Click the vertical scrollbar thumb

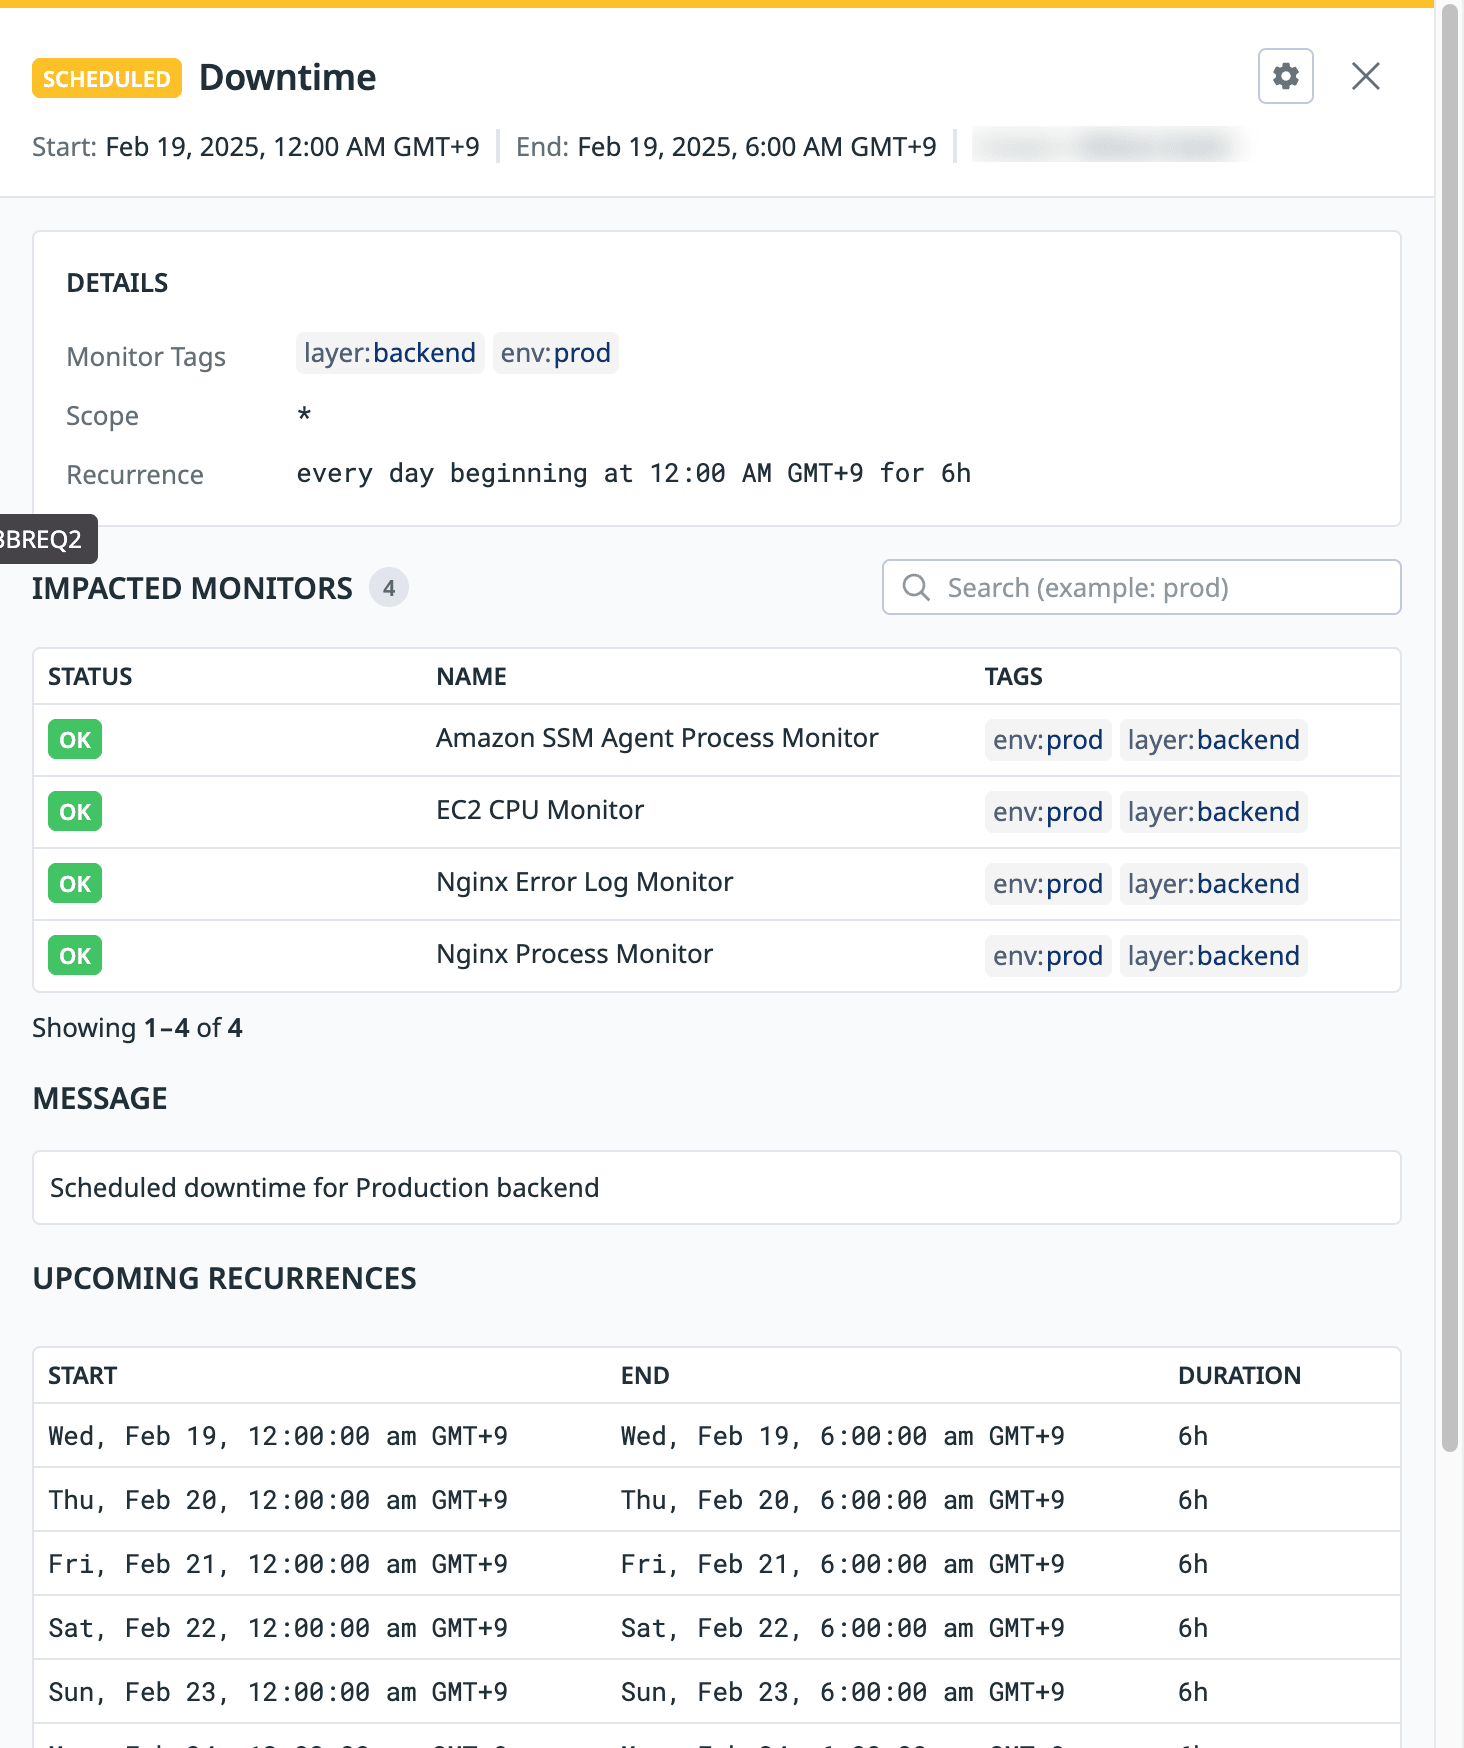click(1450, 727)
